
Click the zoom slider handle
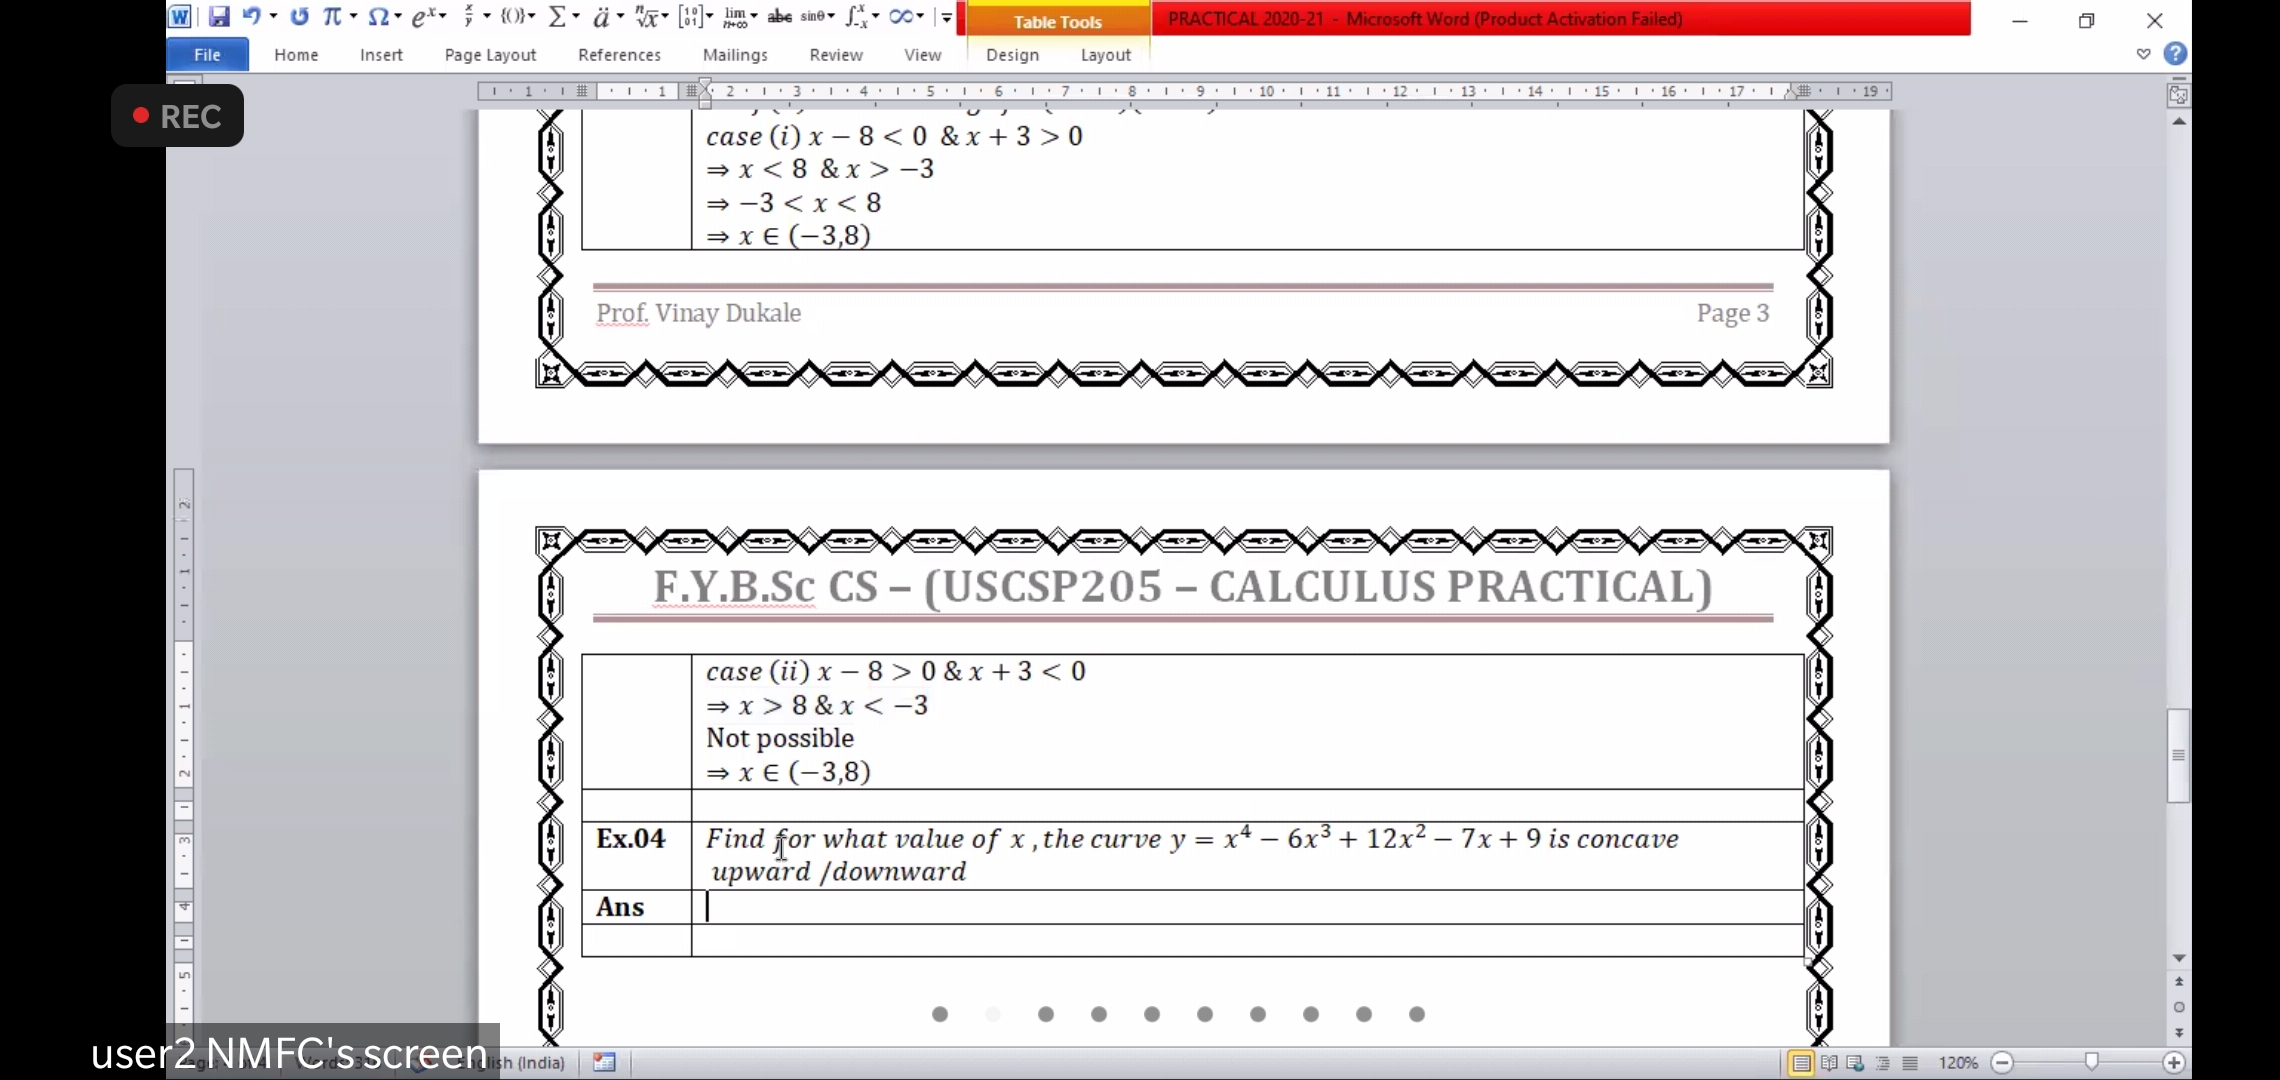(2091, 1062)
